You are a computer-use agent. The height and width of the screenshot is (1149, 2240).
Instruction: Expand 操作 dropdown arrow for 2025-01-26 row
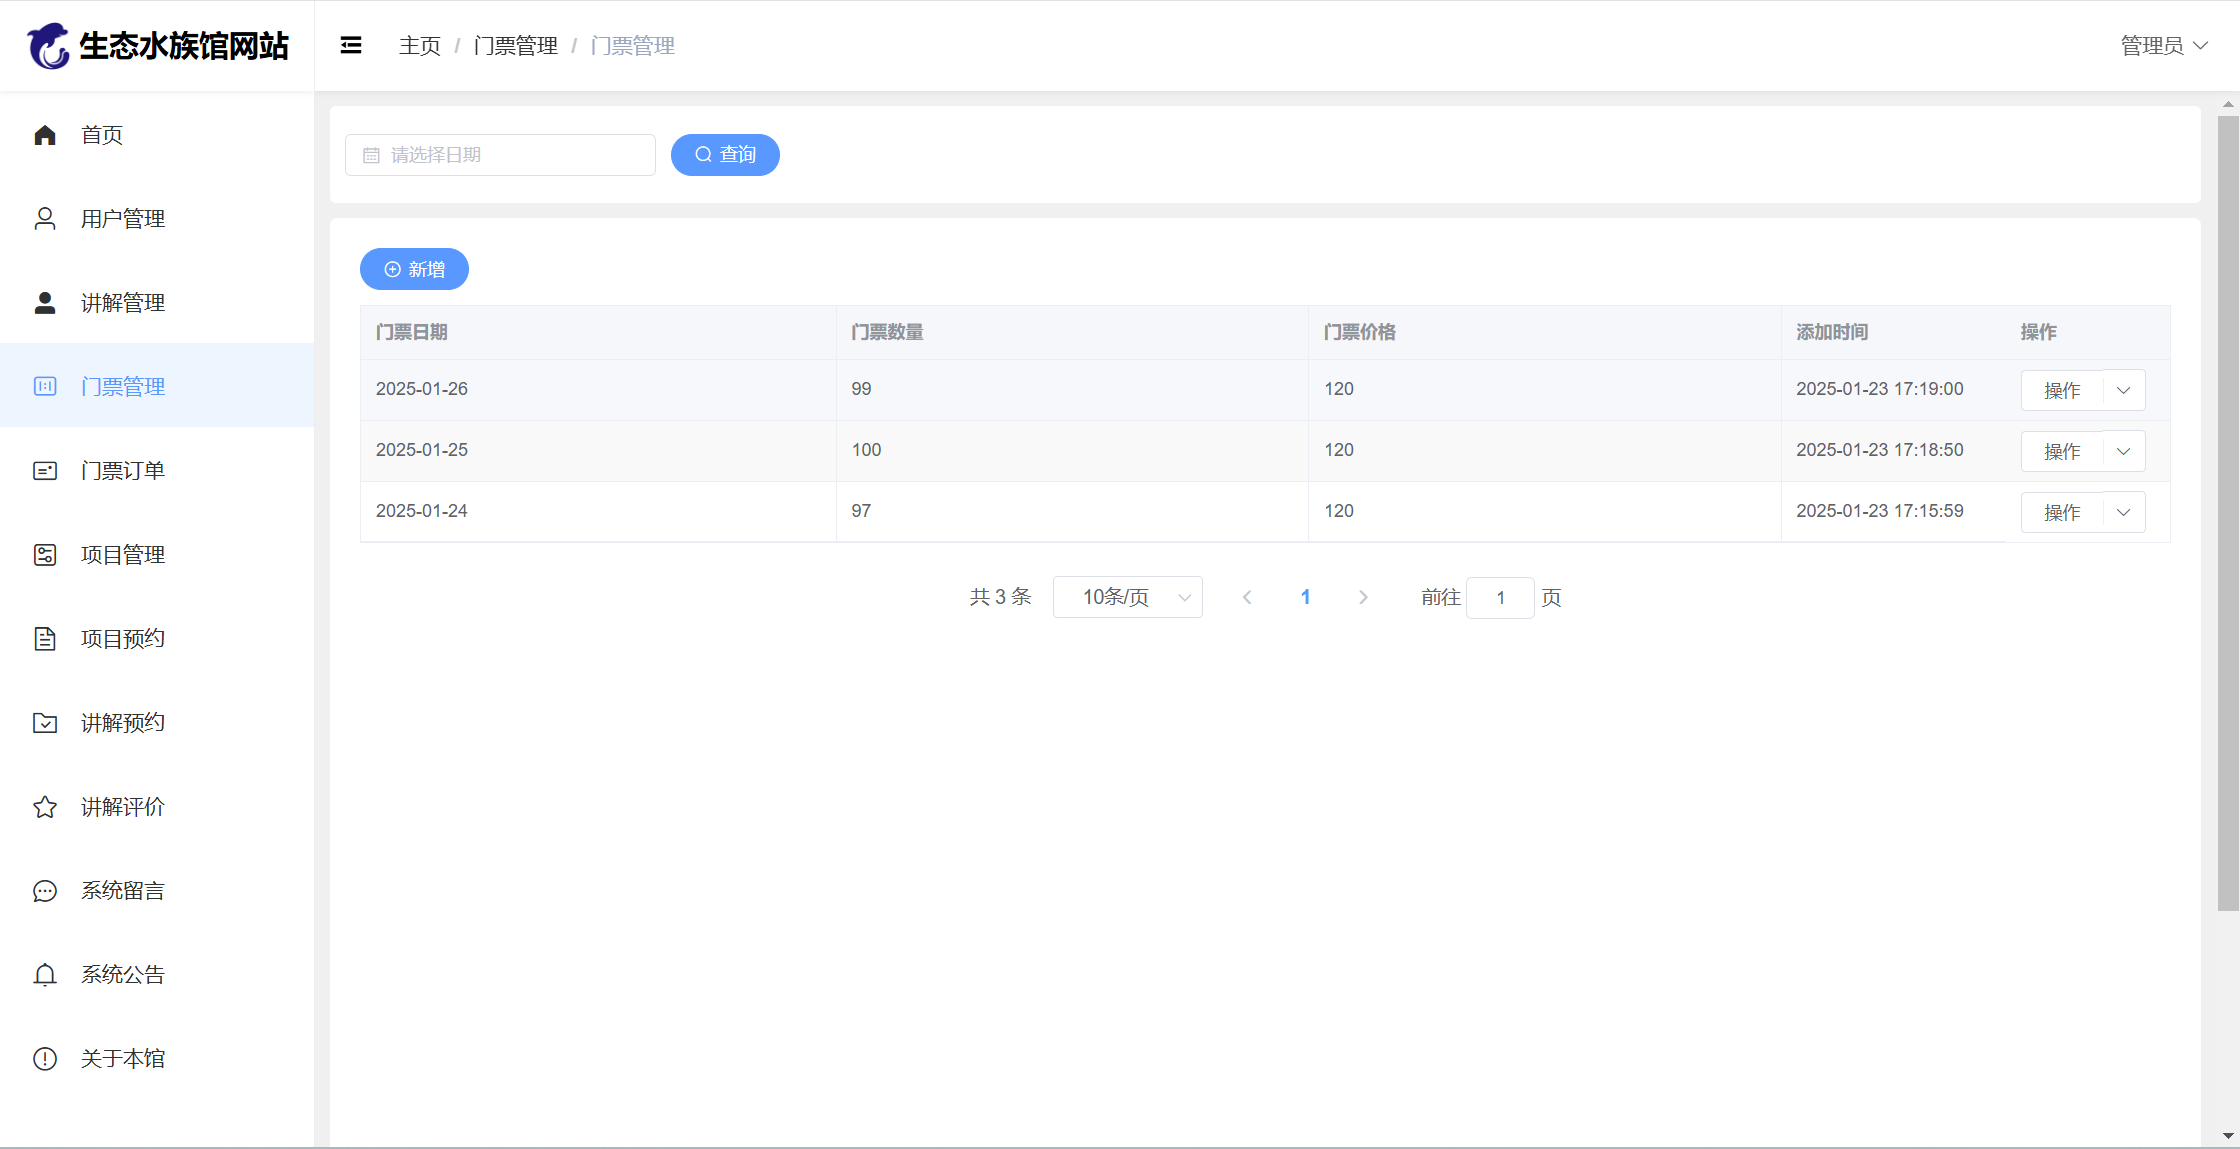point(2123,390)
